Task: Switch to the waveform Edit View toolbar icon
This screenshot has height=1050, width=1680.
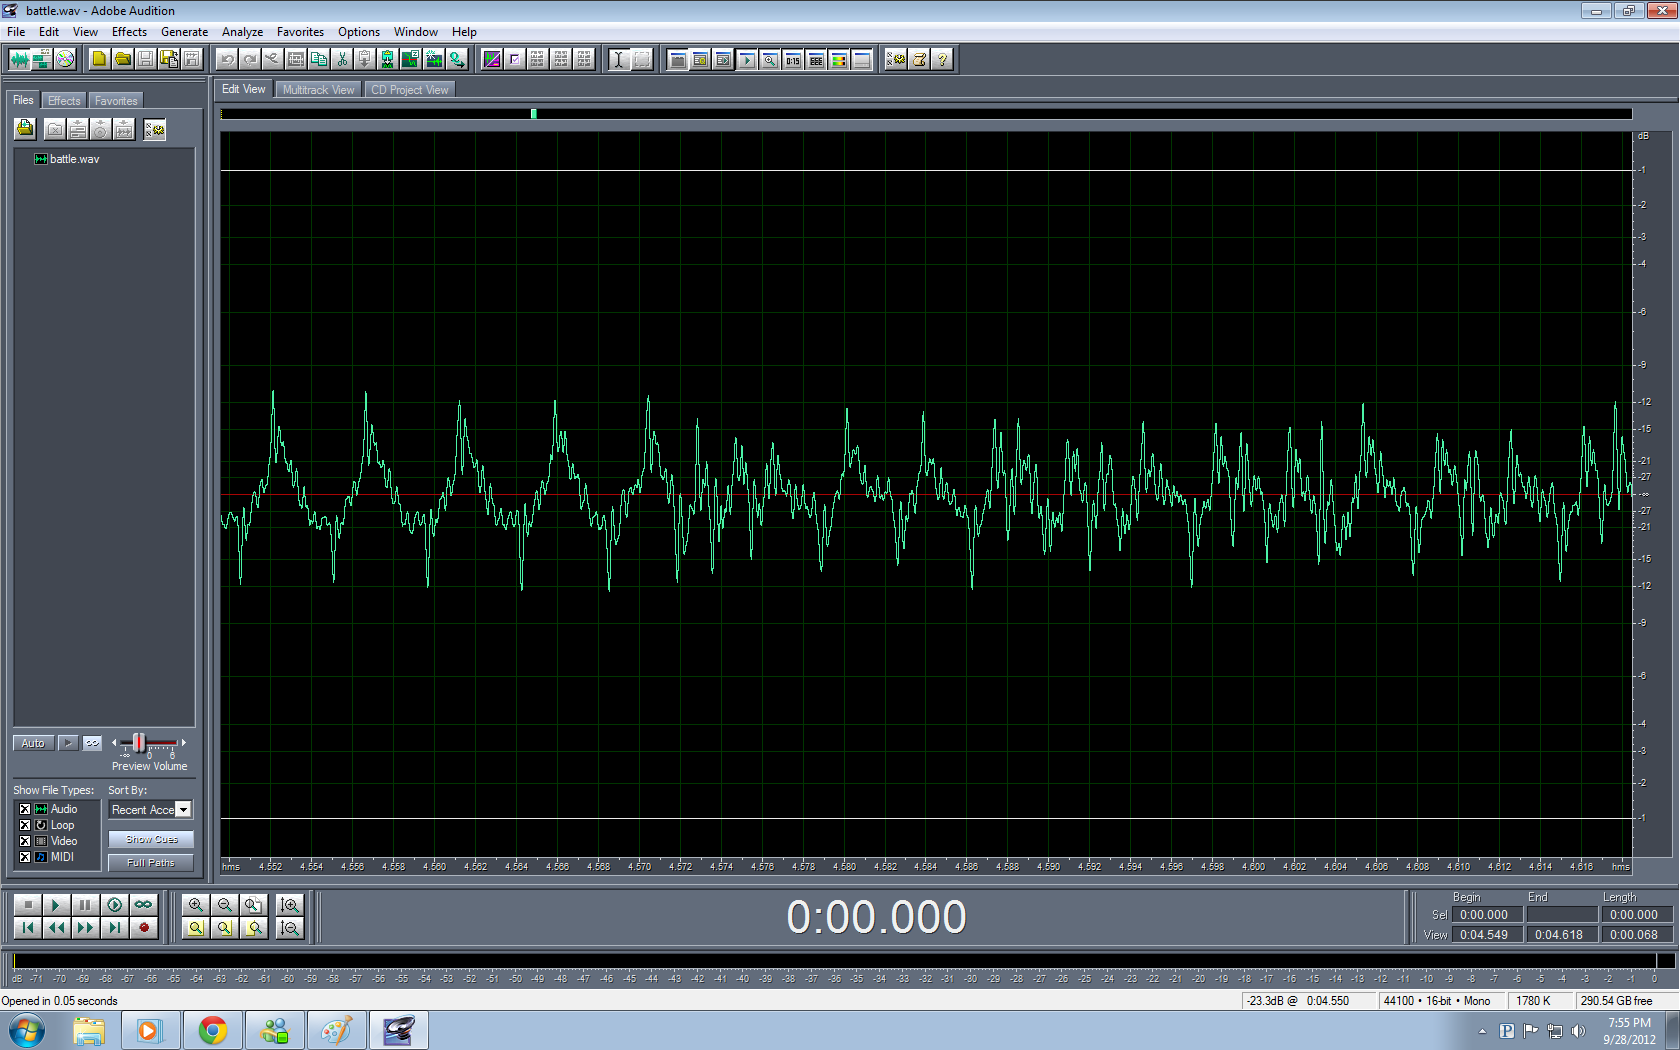Action: 19,59
